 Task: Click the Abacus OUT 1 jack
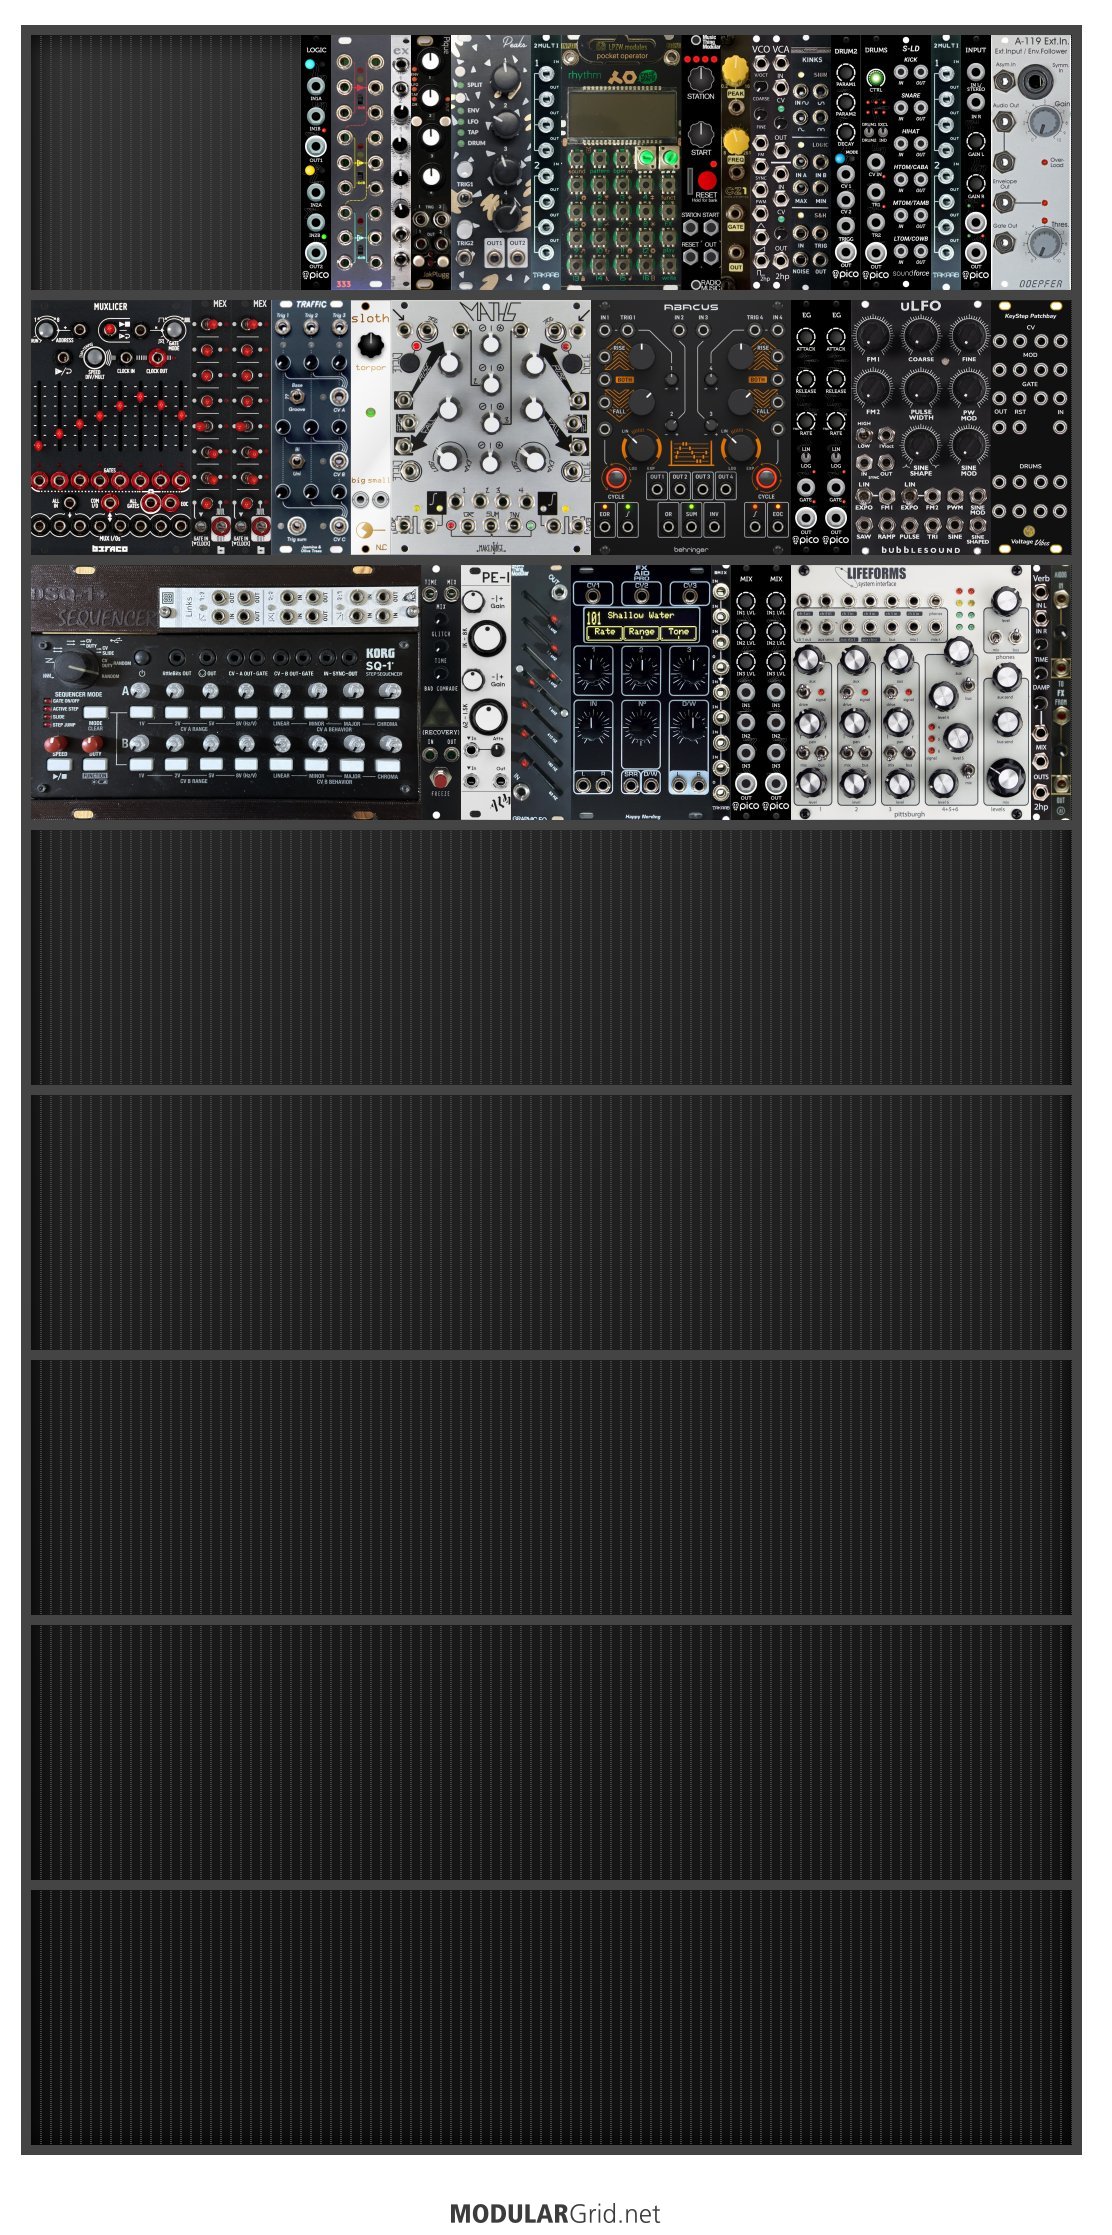click(657, 491)
